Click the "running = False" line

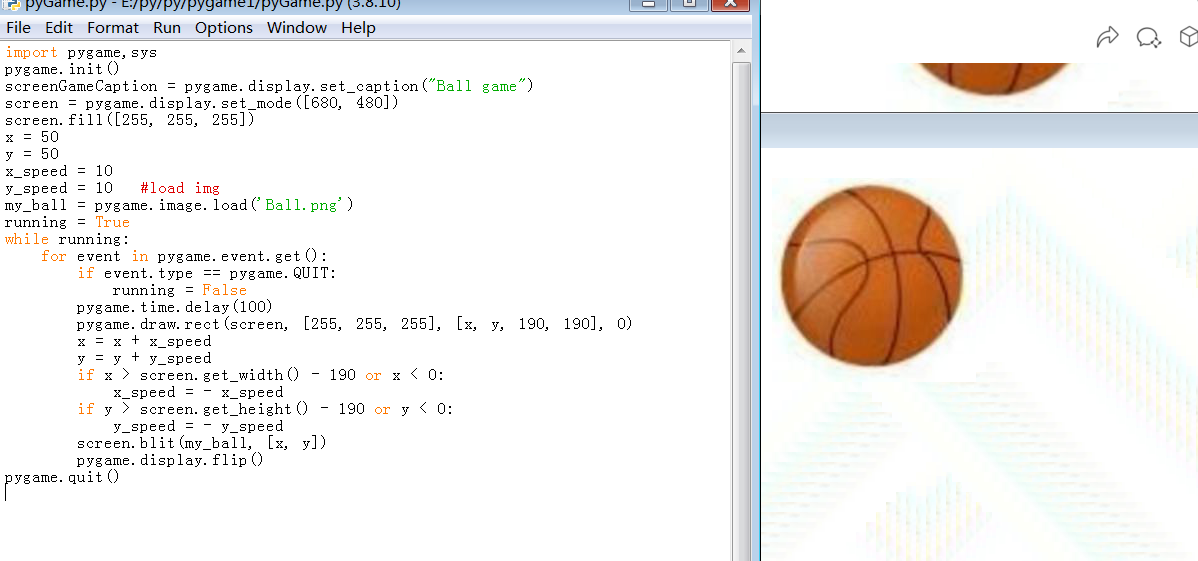click(180, 290)
